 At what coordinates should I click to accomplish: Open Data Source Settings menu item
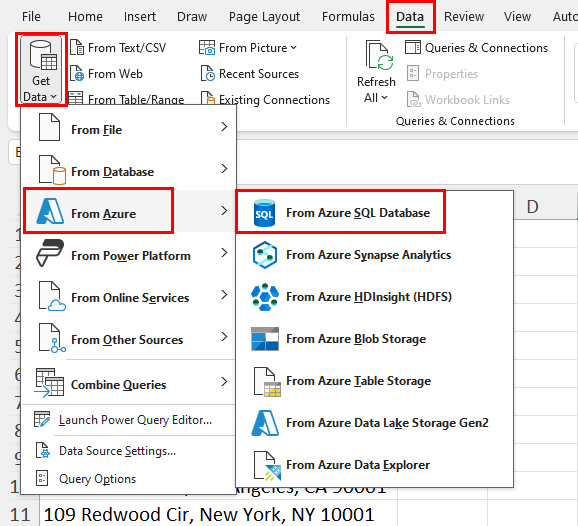click(x=128, y=451)
